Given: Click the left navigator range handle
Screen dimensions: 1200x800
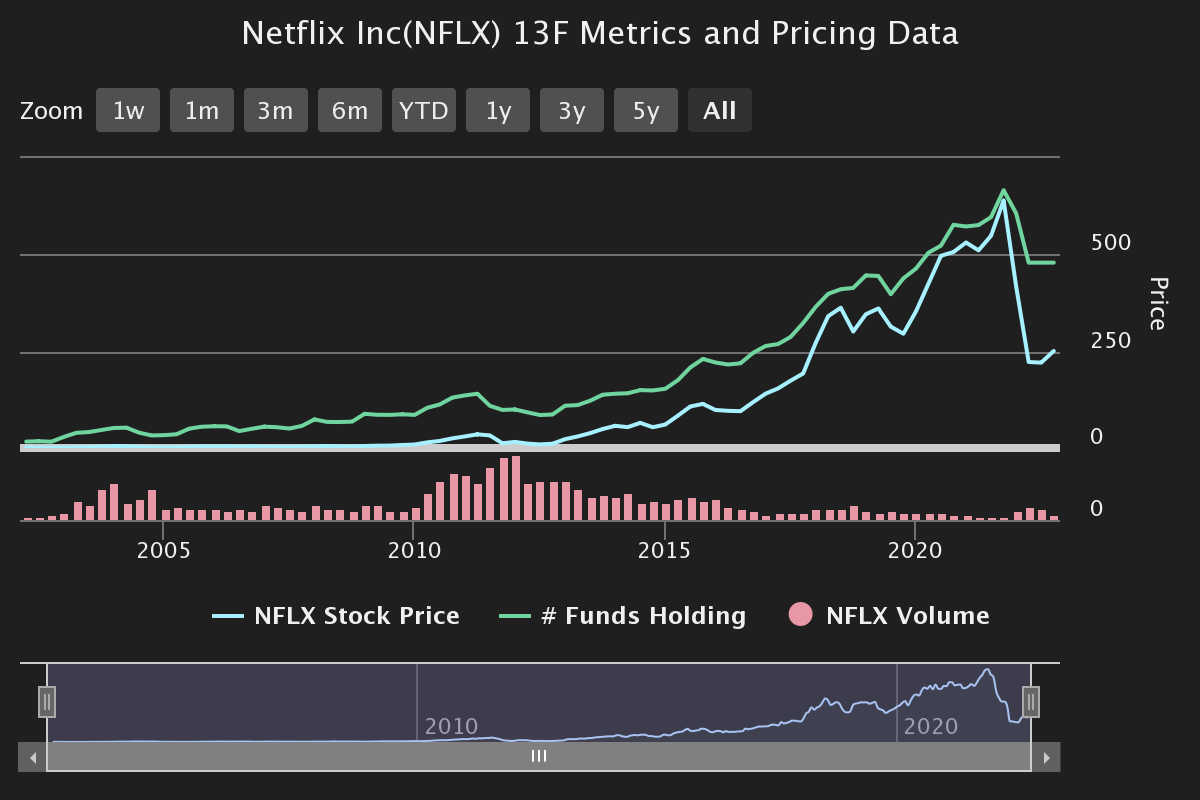Looking at the screenshot, I should (x=47, y=702).
